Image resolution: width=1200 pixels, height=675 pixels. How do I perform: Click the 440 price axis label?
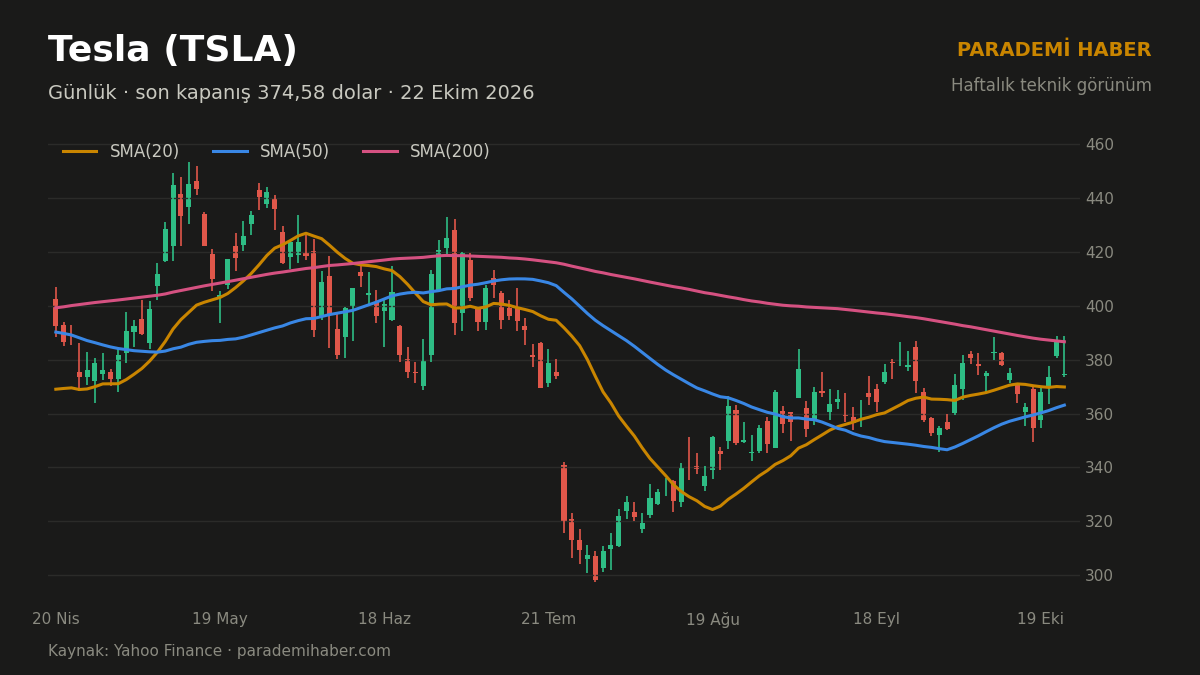(x=1100, y=198)
